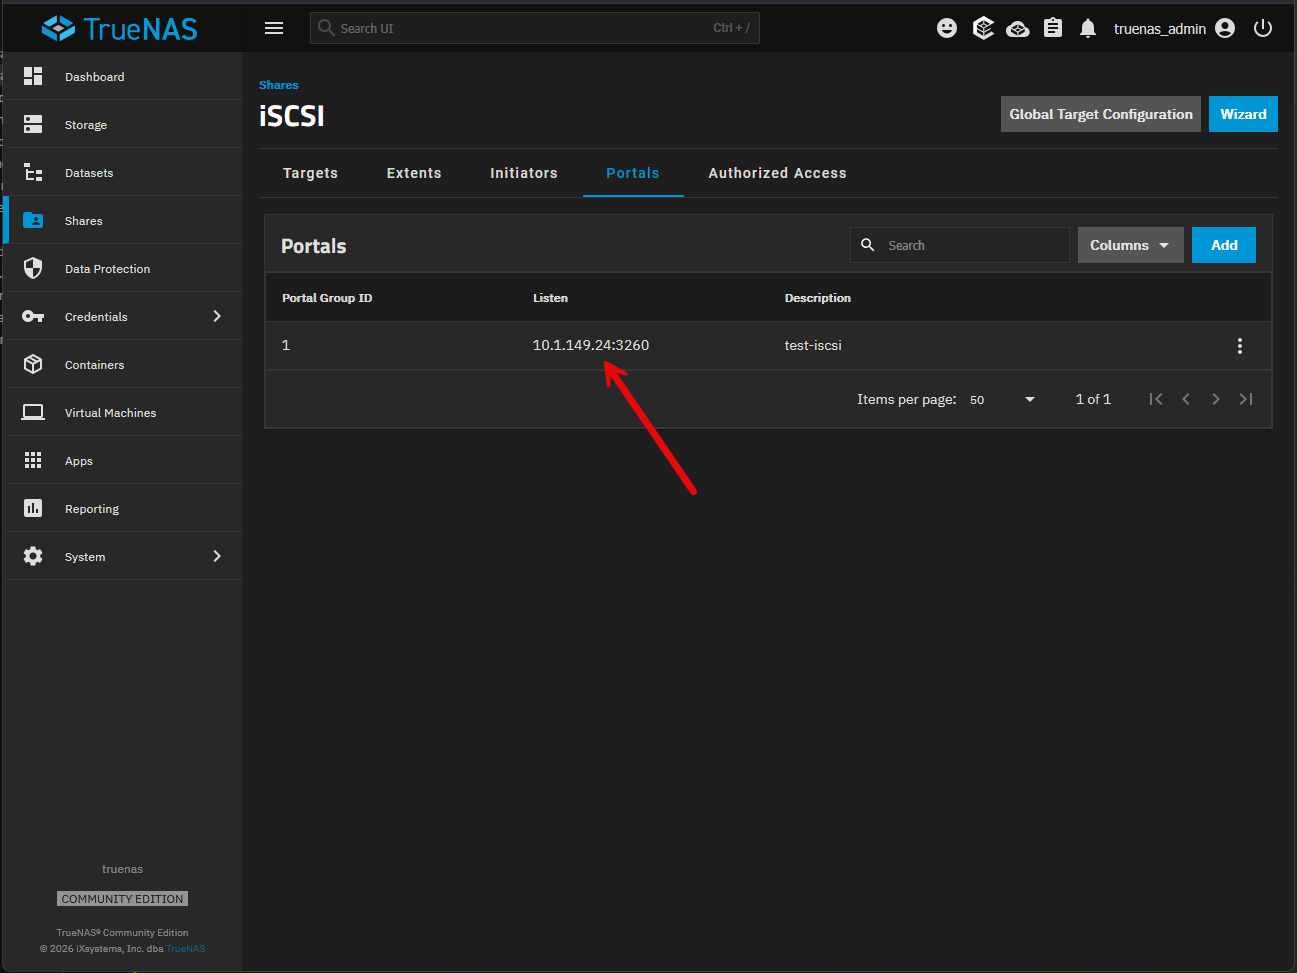Open the Items per page dropdown

point(1001,399)
